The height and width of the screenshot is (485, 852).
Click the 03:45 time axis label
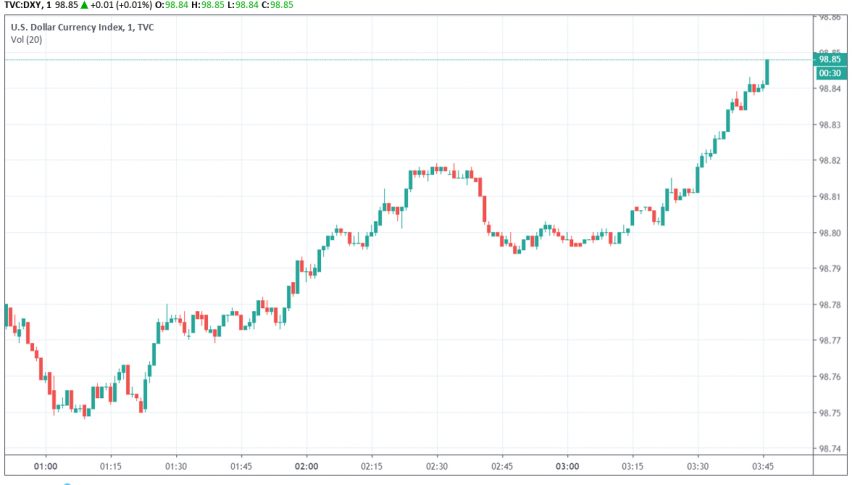click(763, 467)
